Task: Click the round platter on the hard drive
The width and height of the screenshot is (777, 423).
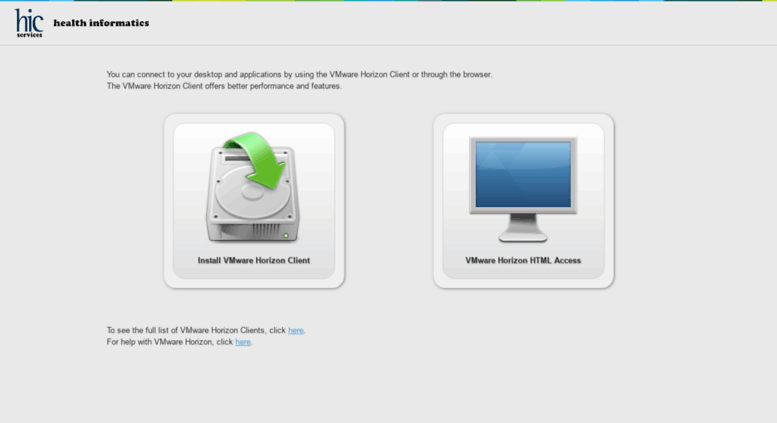Action: click(x=253, y=192)
